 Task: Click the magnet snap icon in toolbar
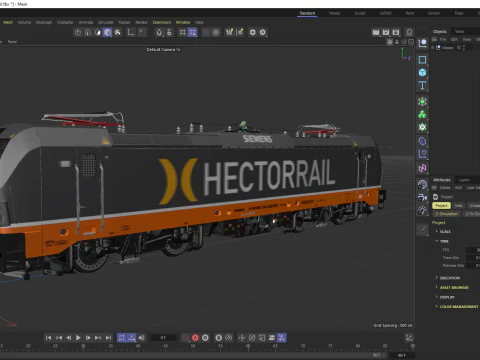(159, 32)
